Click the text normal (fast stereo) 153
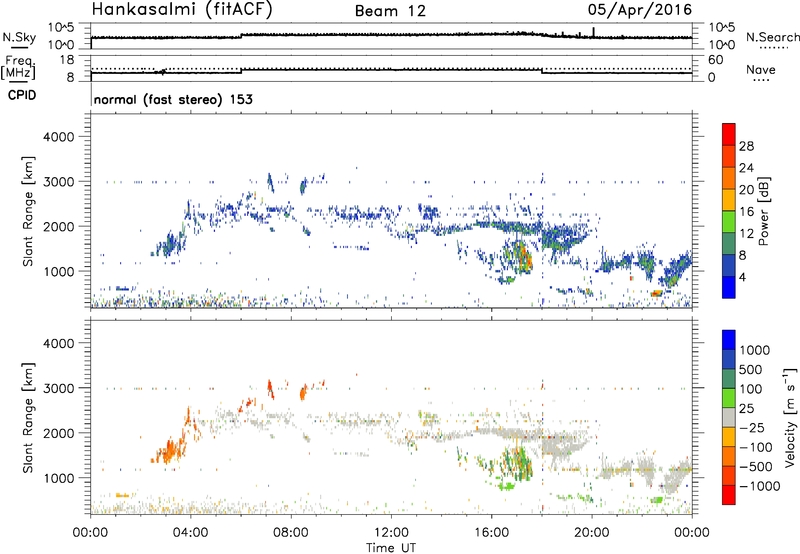 (x=173, y=99)
